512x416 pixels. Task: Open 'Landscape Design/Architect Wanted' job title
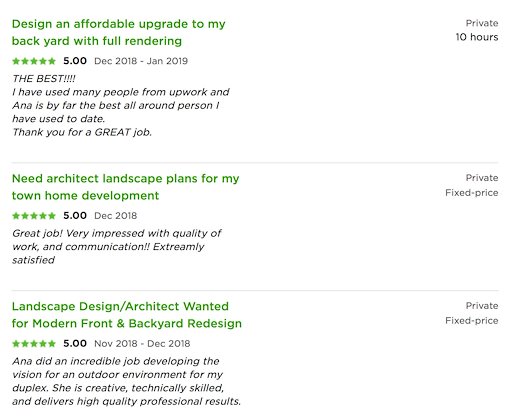(127, 315)
